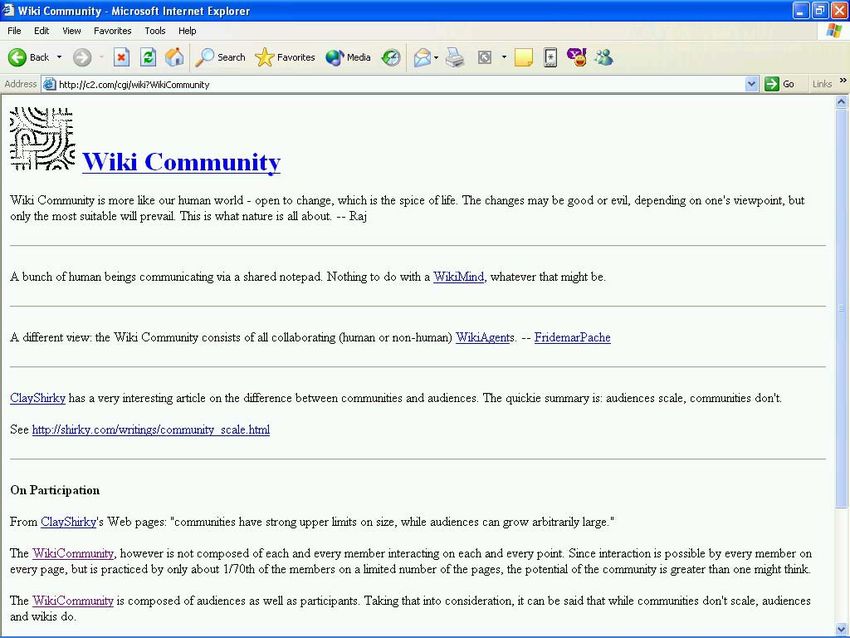Click the Mail envelope icon
Screen dimensions: 850x638
click(x=422, y=57)
